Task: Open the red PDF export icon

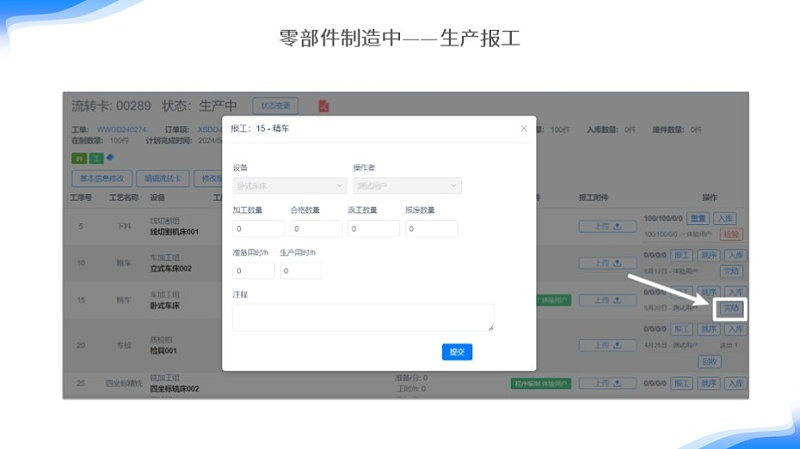Action: [x=323, y=106]
